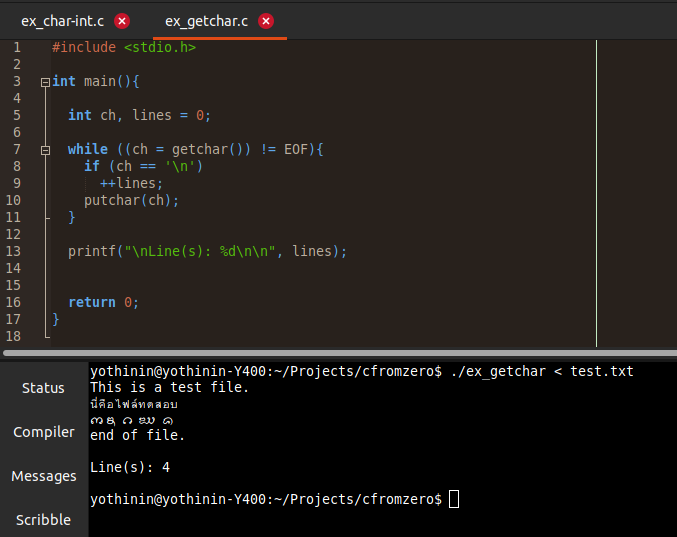Place cursor on #include directive
Viewport: 677px width, 537px height.
tap(84, 47)
